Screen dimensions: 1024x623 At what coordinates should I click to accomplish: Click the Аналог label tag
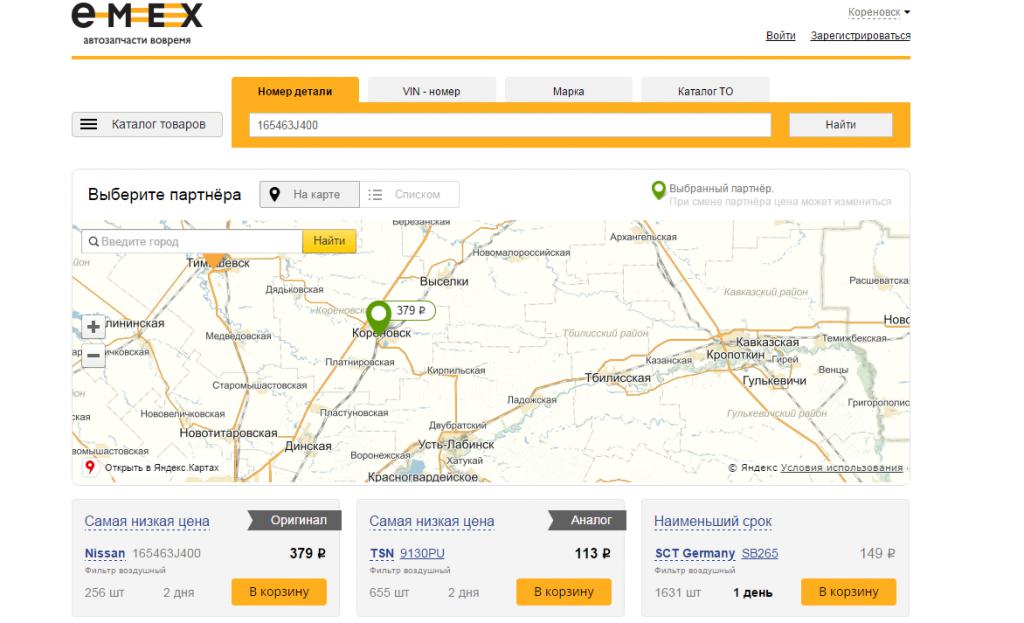pos(587,520)
